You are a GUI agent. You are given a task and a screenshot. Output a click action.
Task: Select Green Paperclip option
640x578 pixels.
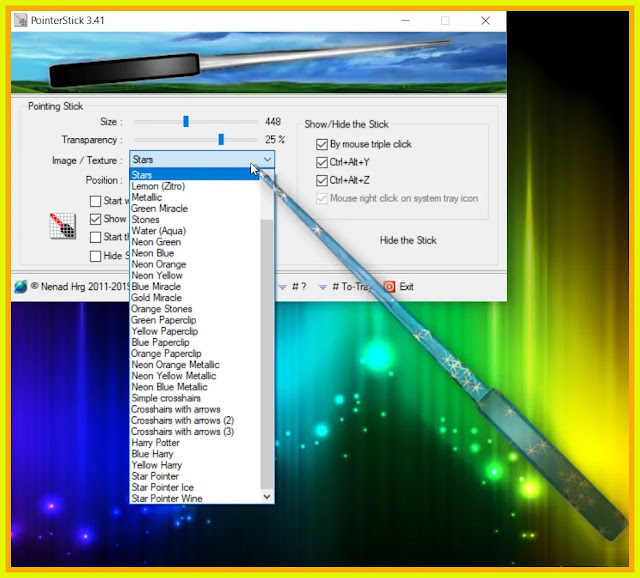pos(195,320)
